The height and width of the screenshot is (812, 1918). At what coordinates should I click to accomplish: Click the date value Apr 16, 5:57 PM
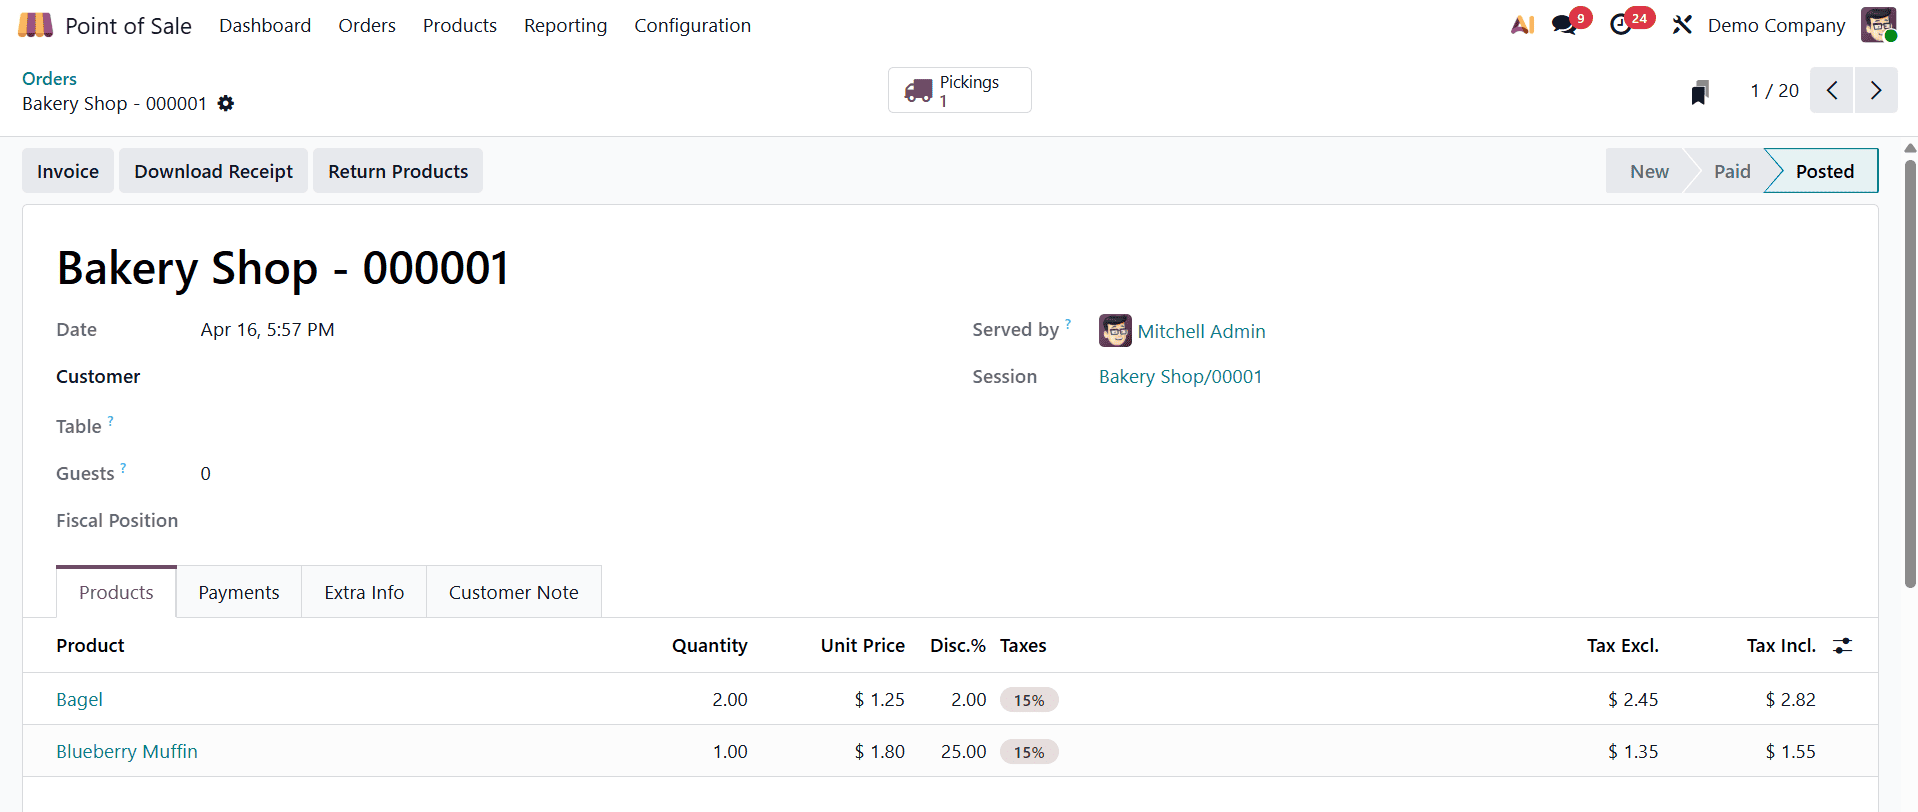[267, 329]
